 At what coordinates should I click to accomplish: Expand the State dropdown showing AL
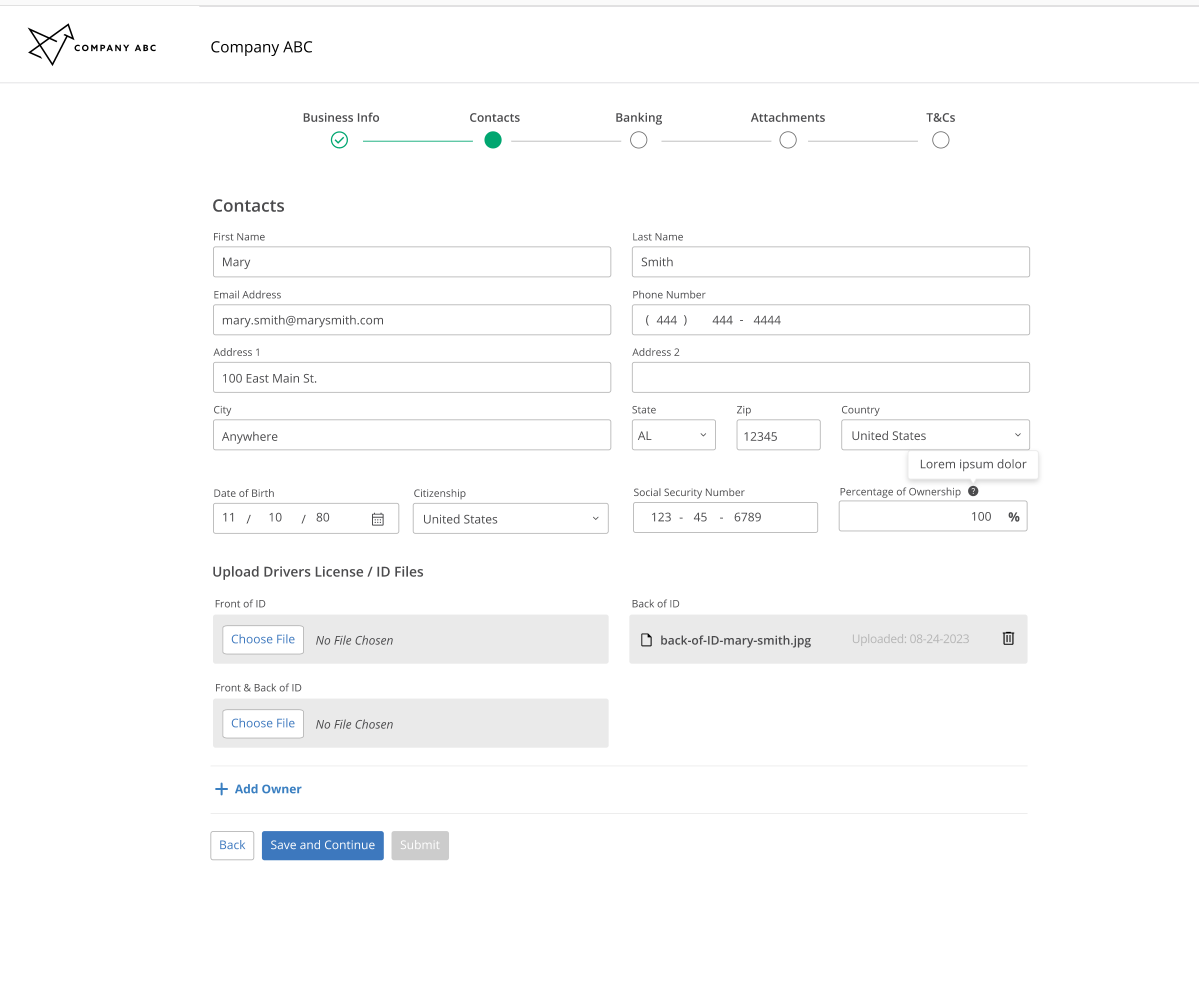[x=673, y=435]
